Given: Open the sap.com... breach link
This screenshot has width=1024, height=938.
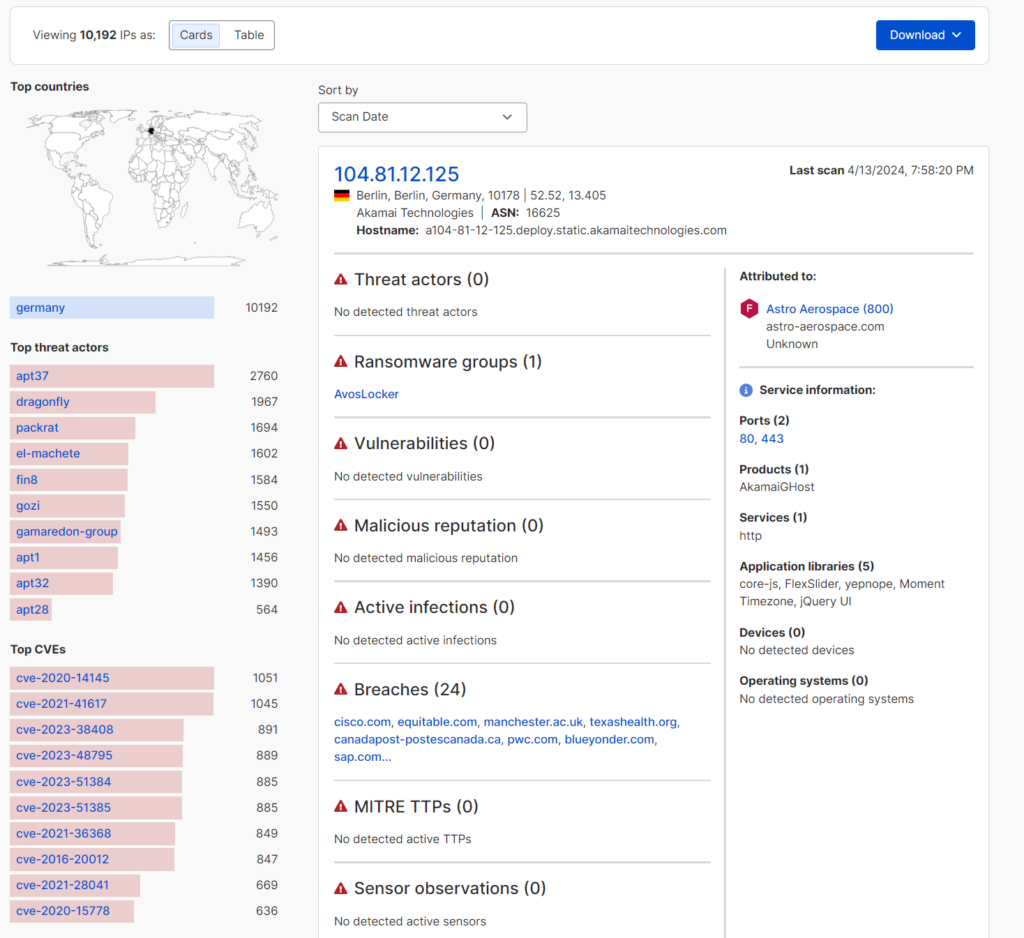Looking at the screenshot, I should point(362,757).
